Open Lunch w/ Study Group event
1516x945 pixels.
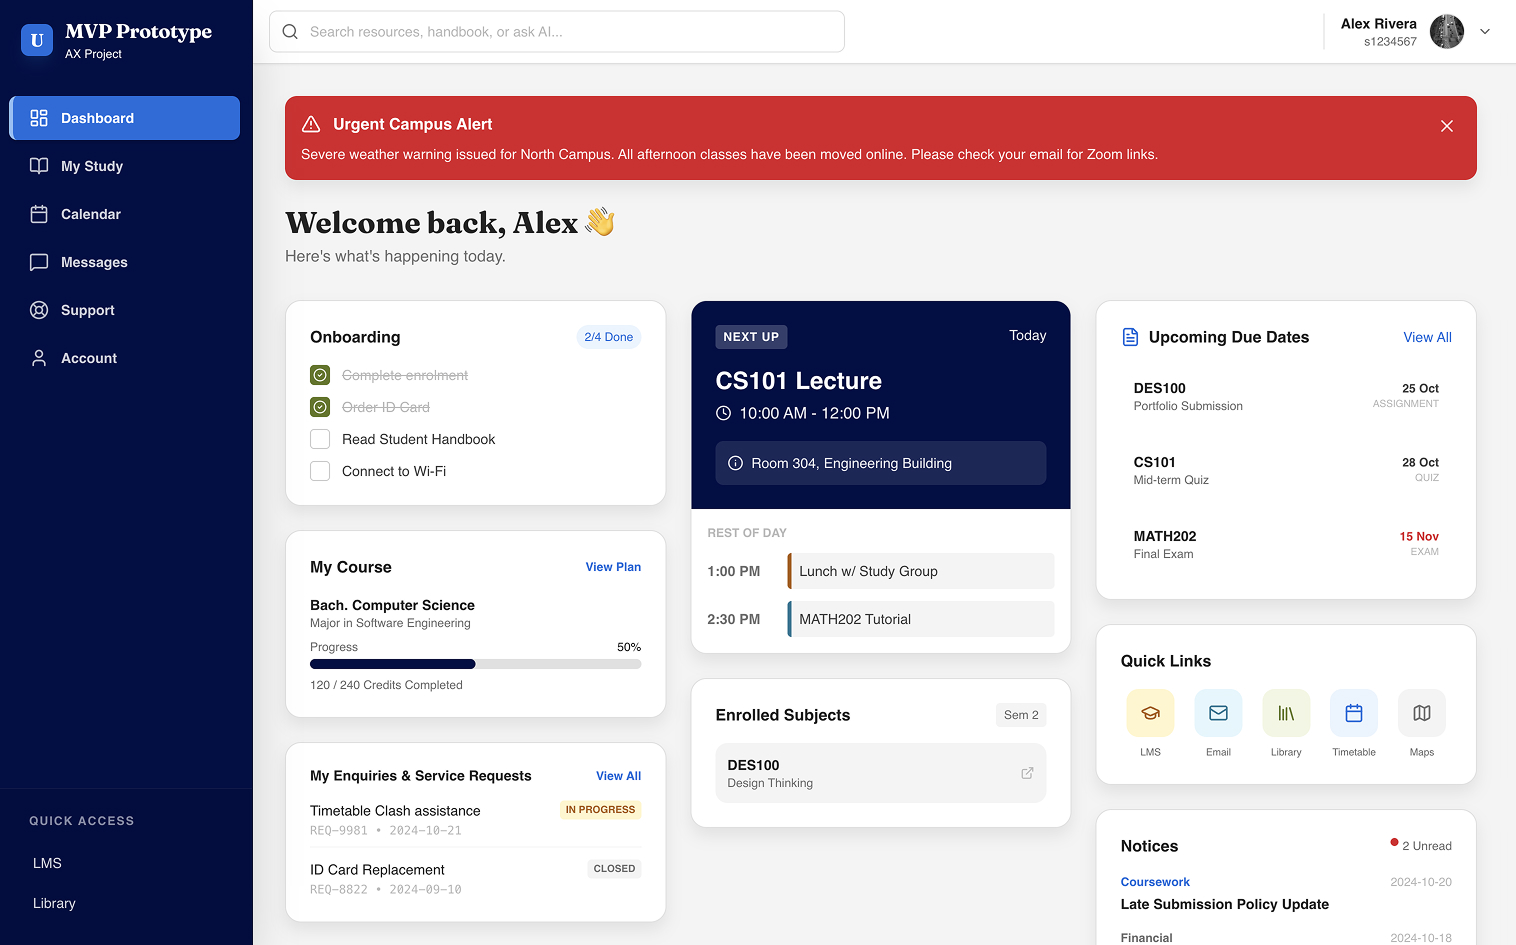[x=921, y=571]
